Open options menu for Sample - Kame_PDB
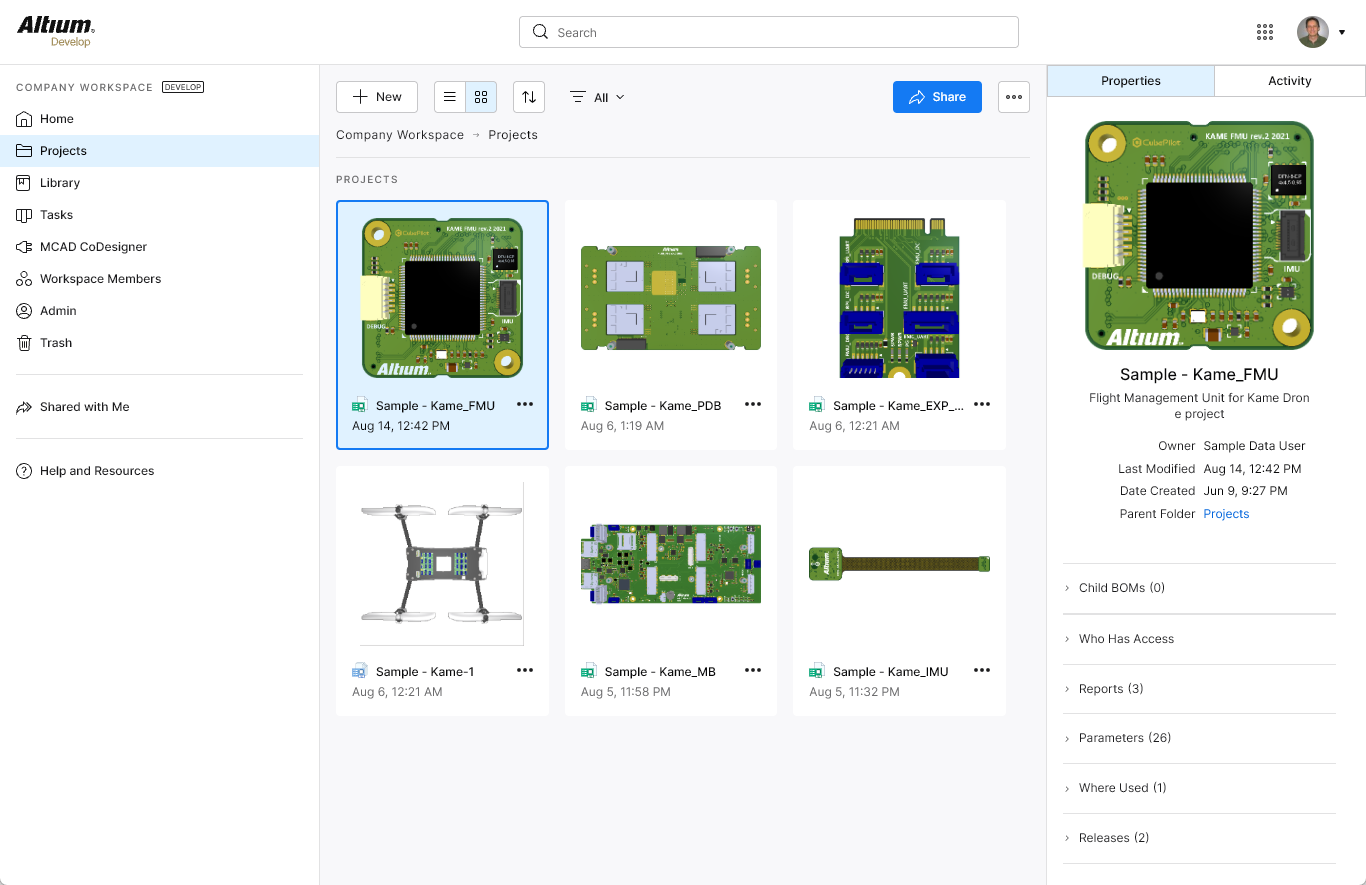The image size is (1366, 885). tap(753, 405)
